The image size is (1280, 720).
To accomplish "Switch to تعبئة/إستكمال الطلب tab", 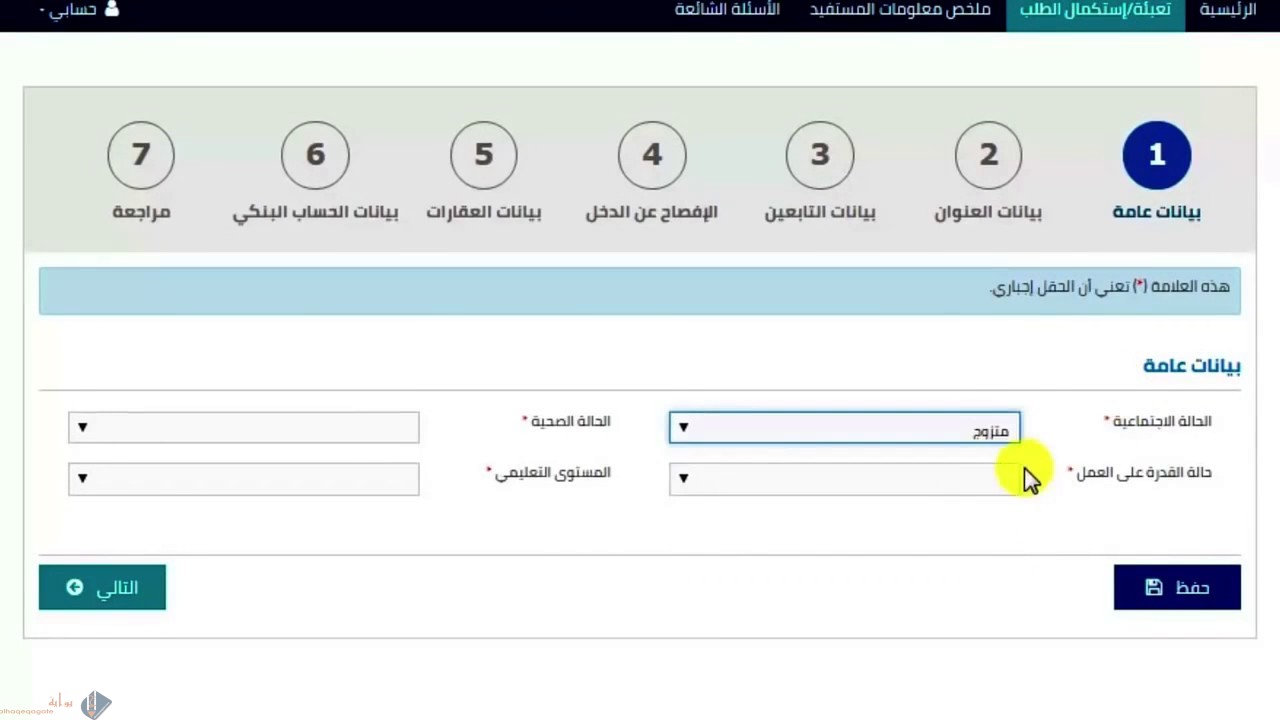I will [1095, 10].
